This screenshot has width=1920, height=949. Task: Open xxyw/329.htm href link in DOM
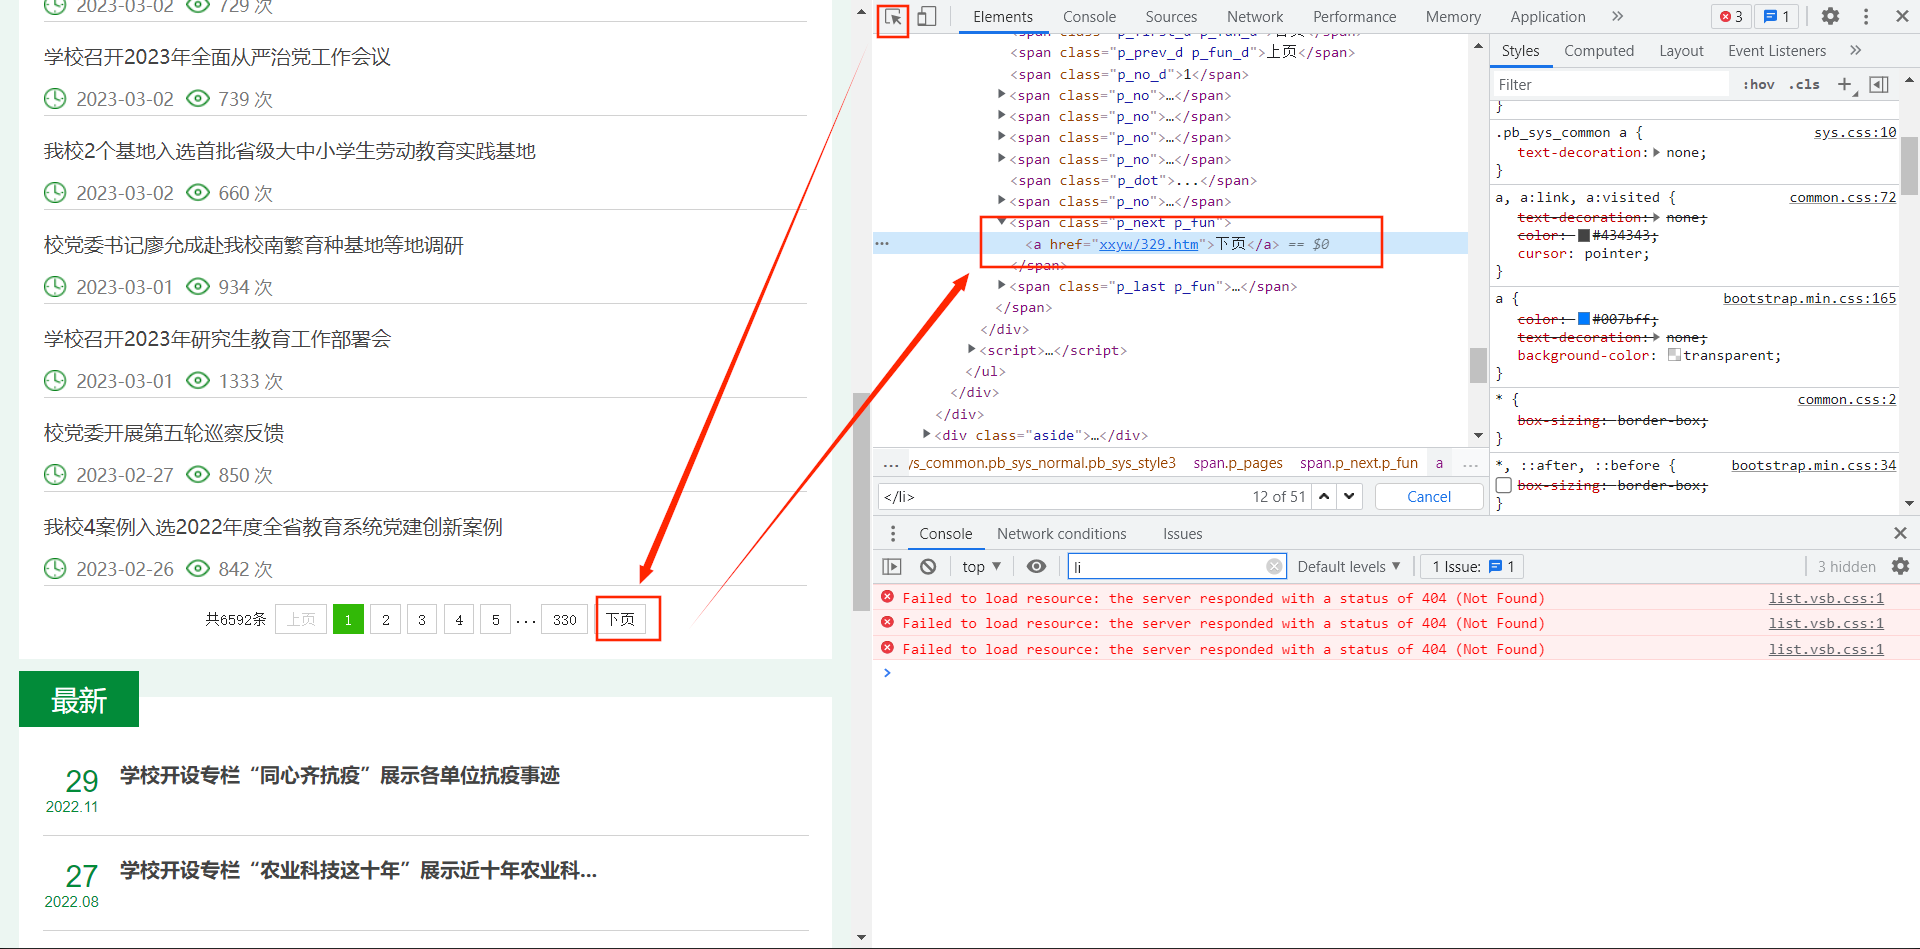tap(1148, 244)
